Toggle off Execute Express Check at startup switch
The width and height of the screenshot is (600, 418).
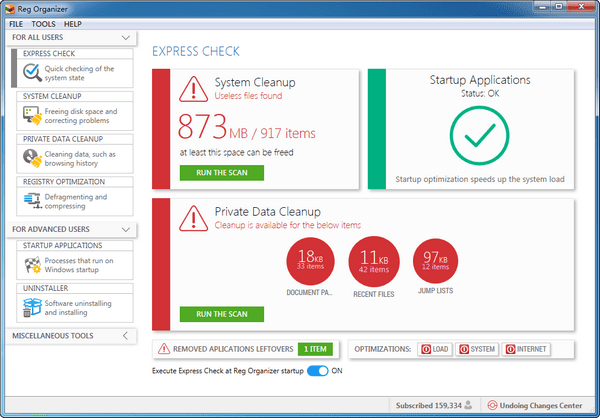click(x=318, y=371)
